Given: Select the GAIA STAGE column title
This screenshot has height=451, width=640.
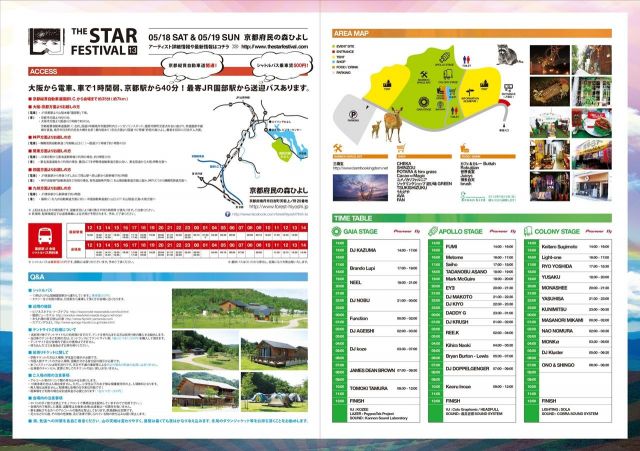Looking at the screenshot, I should [x=360, y=231].
